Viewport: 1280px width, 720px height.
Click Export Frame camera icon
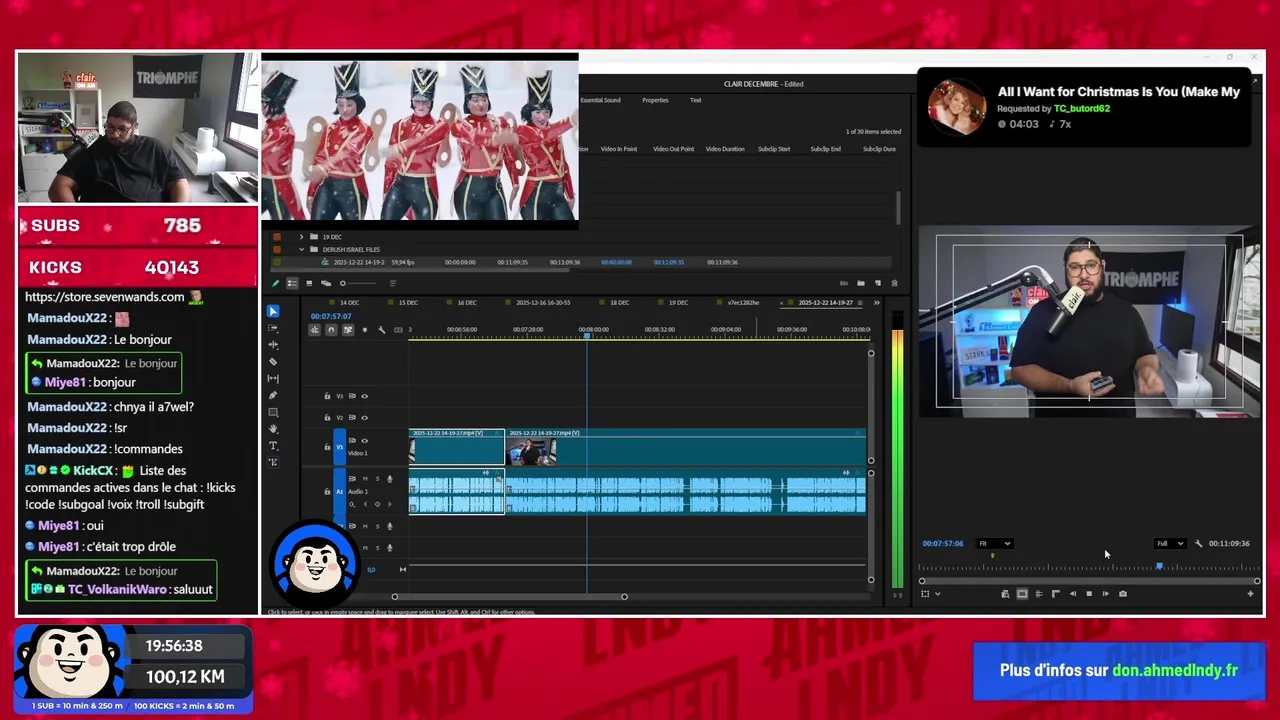pyautogui.click(x=1123, y=594)
